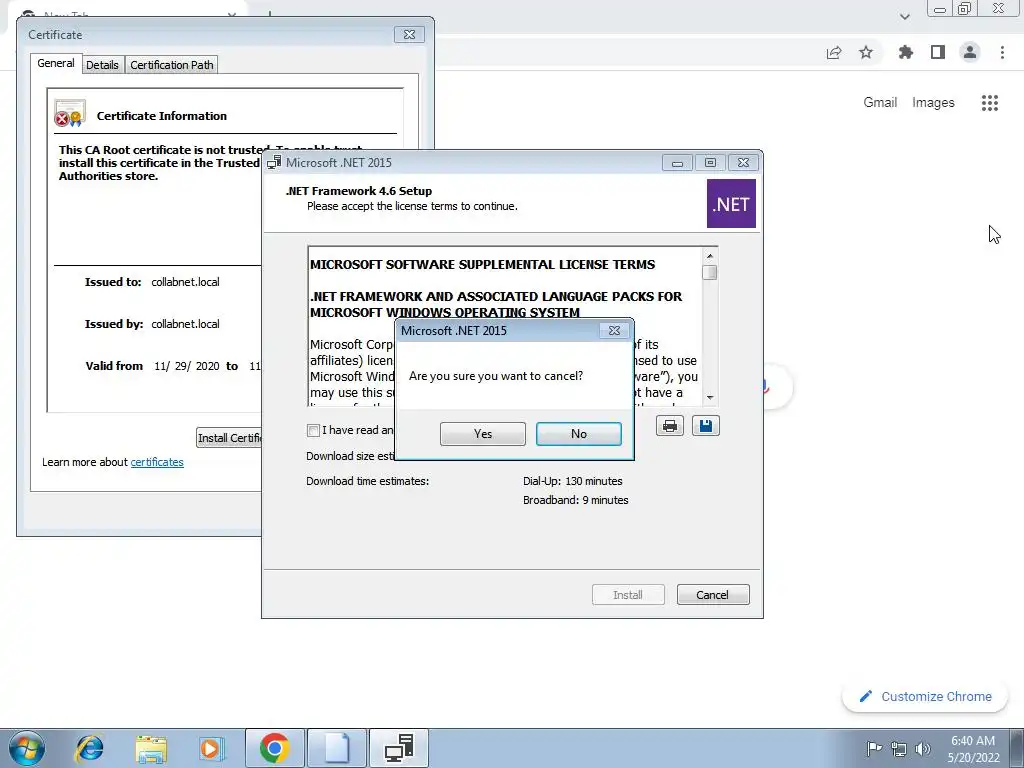Click the Microsoft .NET 2015 title bar icon
Image resolution: width=1024 pixels, height=768 pixels.
coord(274,163)
